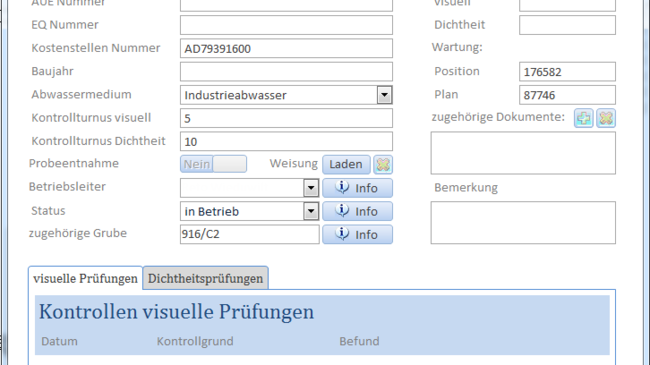Viewport: 650px width, 365px height.
Task: Click the Baujahr input field
Action: (x=286, y=72)
